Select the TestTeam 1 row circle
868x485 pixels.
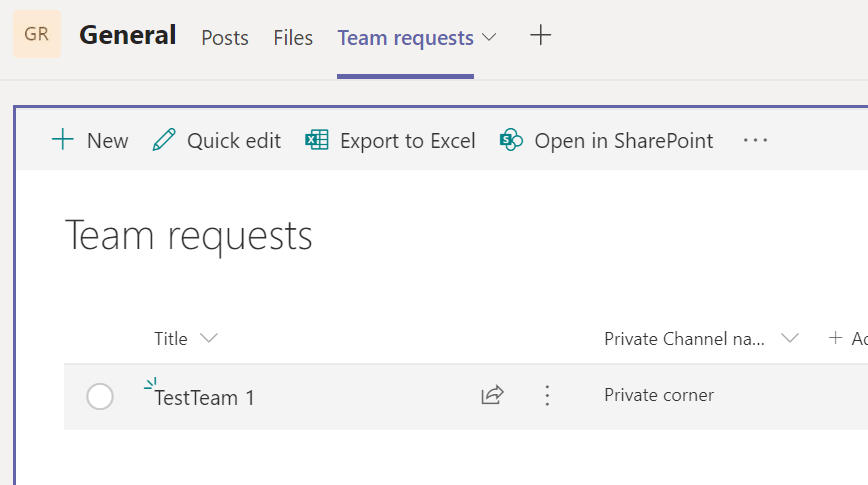(100, 397)
